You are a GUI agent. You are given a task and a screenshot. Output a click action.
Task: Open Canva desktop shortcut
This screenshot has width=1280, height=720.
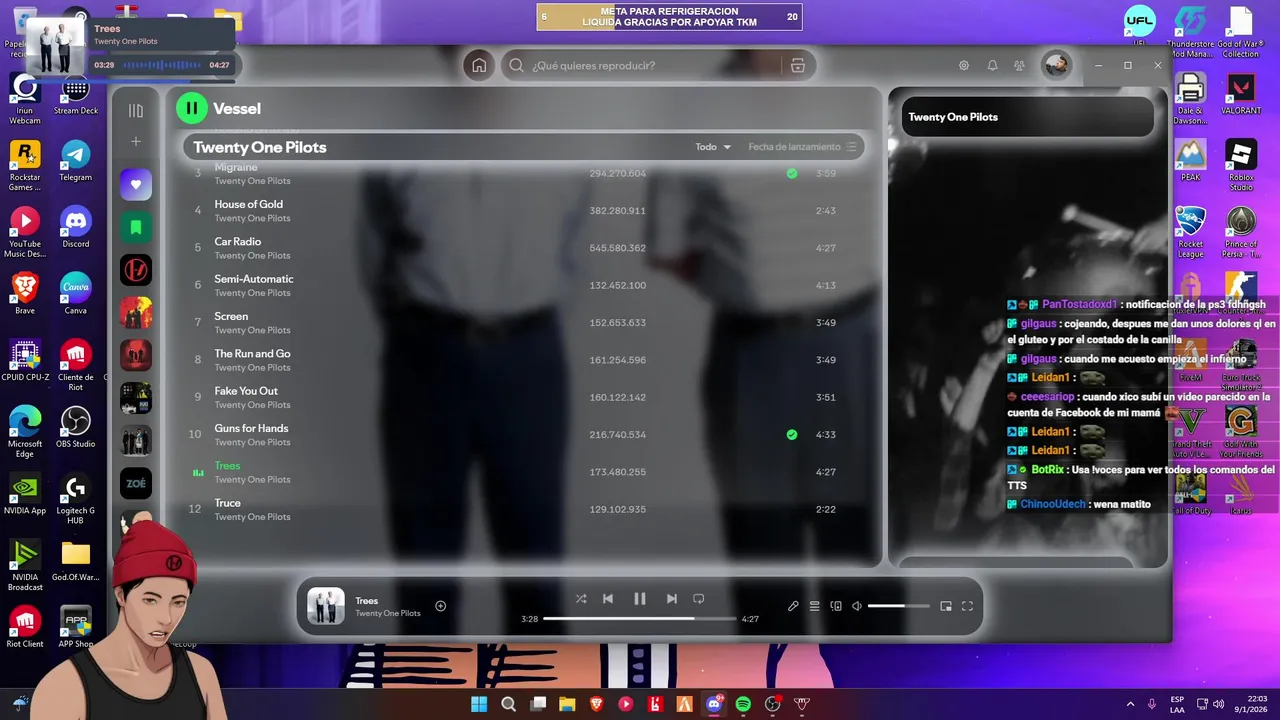(x=76, y=294)
